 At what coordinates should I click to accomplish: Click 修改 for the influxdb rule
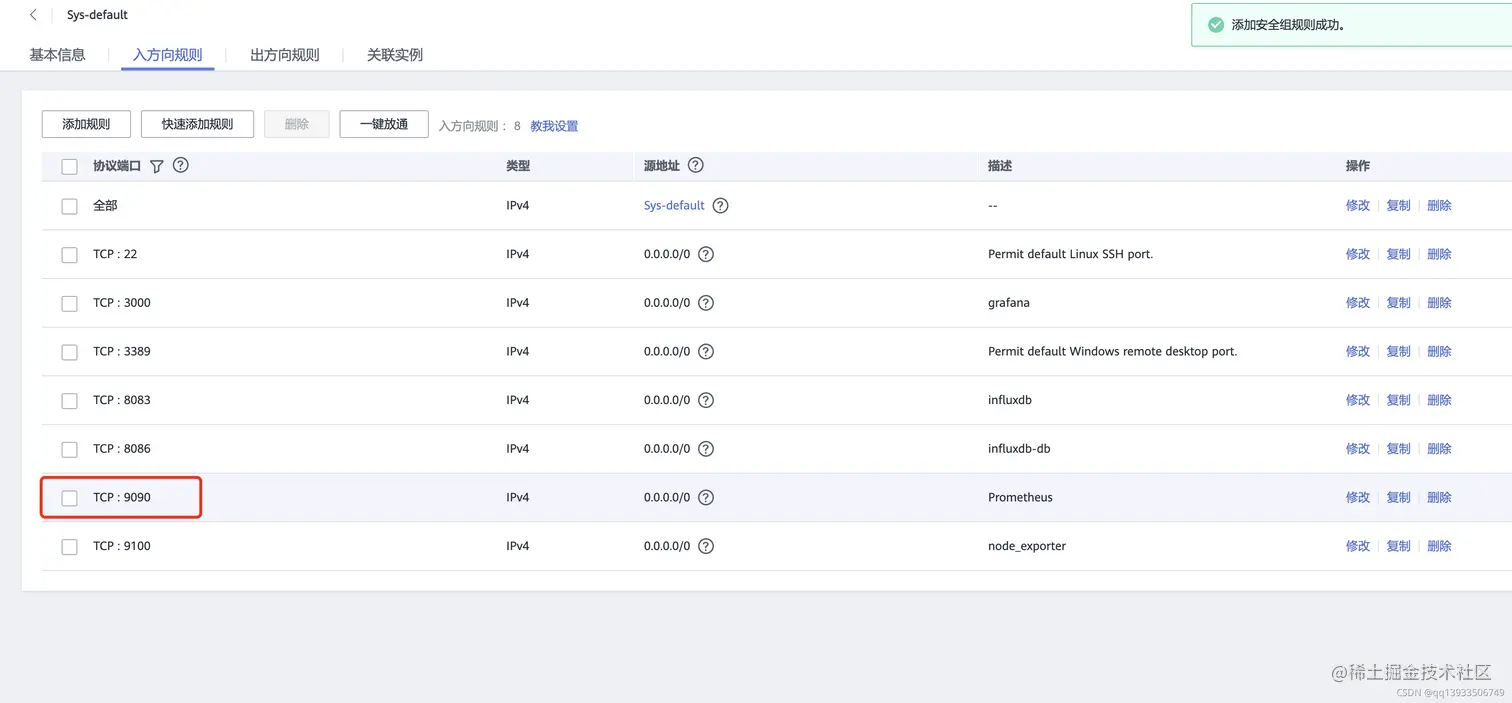click(1357, 400)
